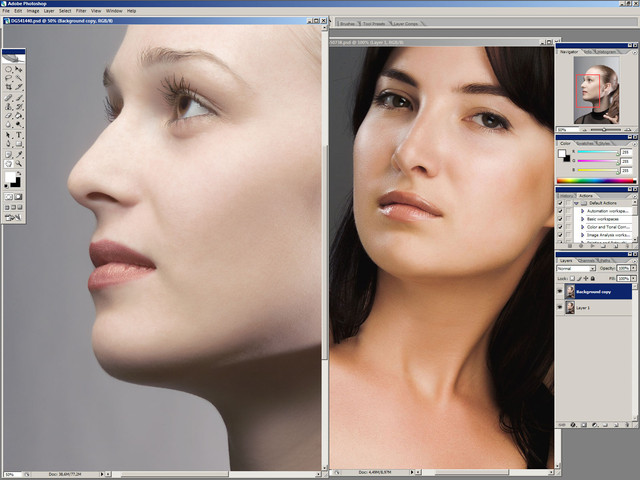This screenshot has height=480, width=640.
Task: Select the Rectangle shape tool
Action: [x=19, y=144]
